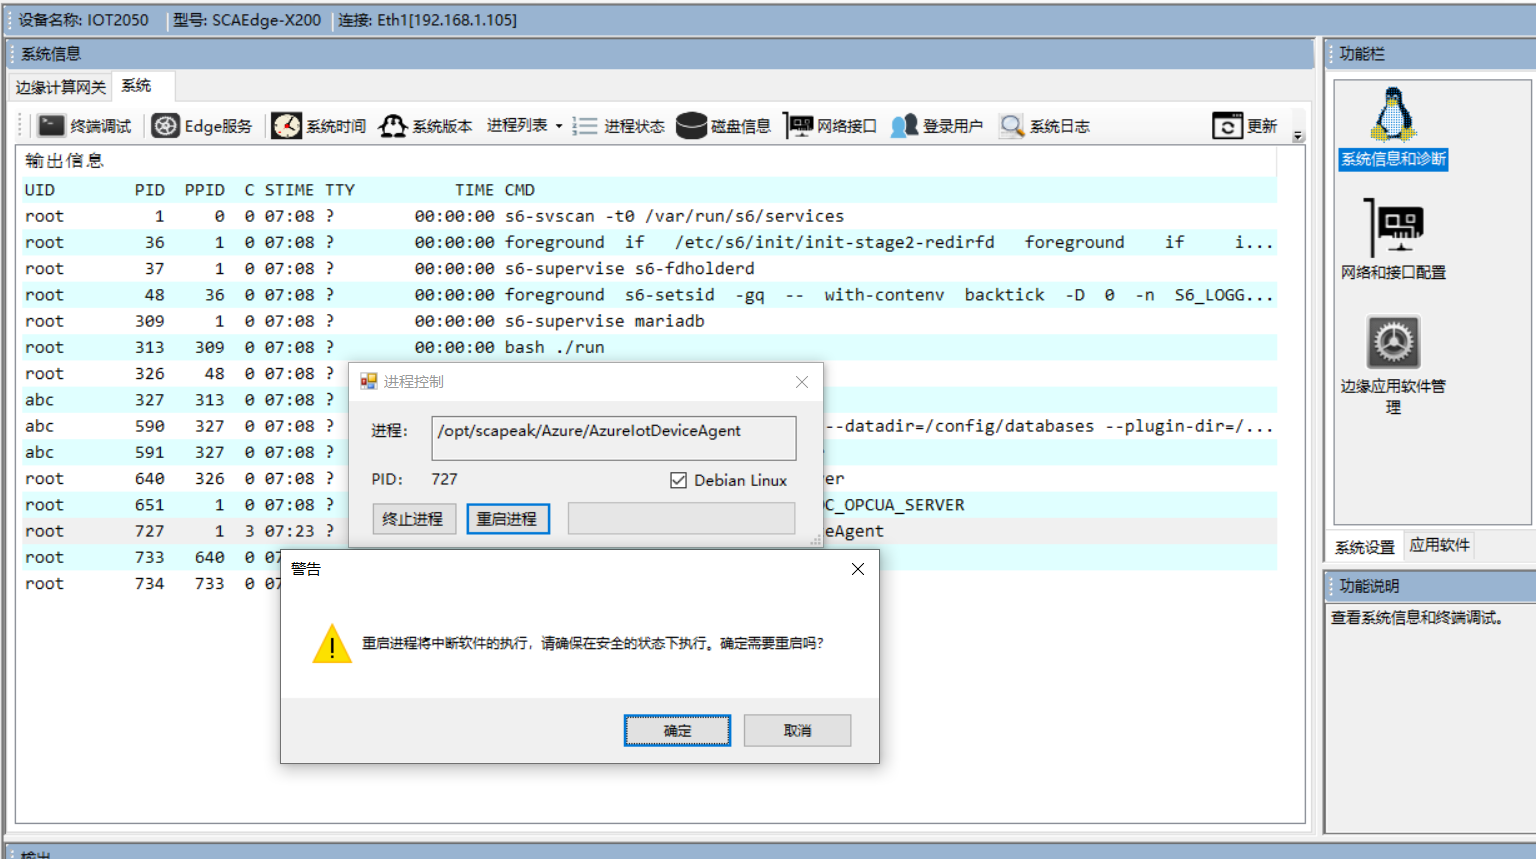Show 磁盘信息 disk info
The height and width of the screenshot is (859, 1536).
point(724,126)
